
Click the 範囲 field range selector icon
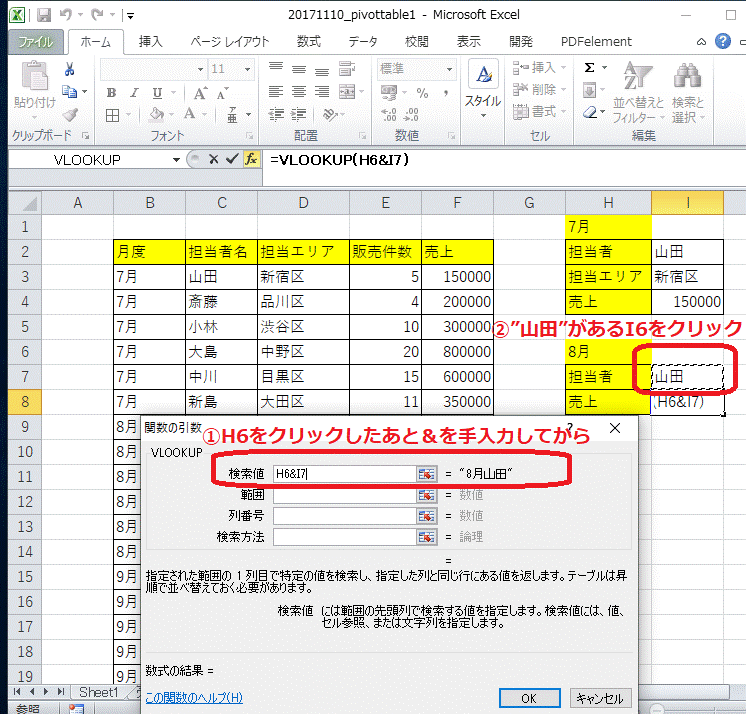[427, 495]
